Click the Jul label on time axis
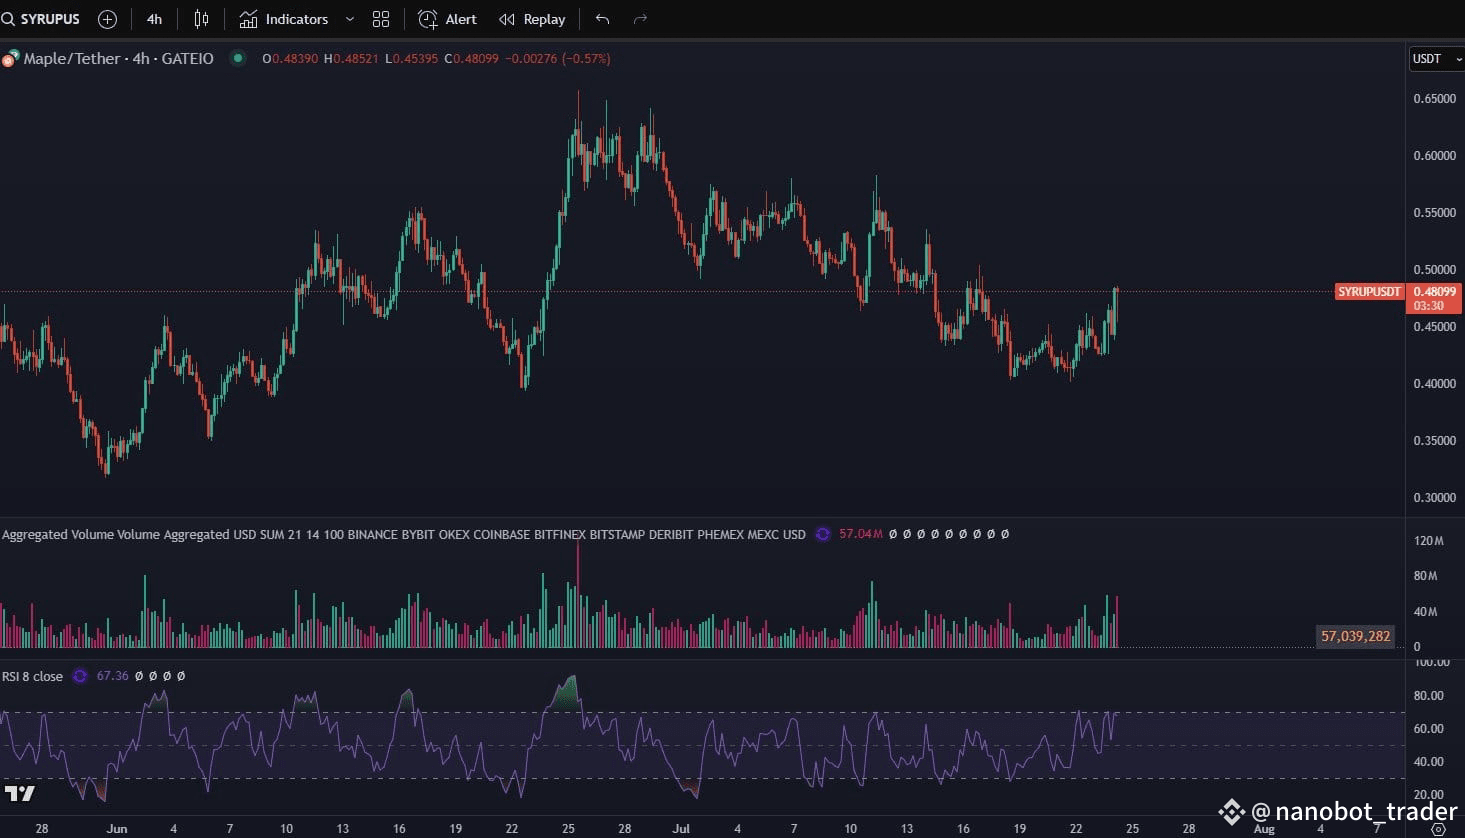This screenshot has height=838, width=1465. [x=681, y=829]
